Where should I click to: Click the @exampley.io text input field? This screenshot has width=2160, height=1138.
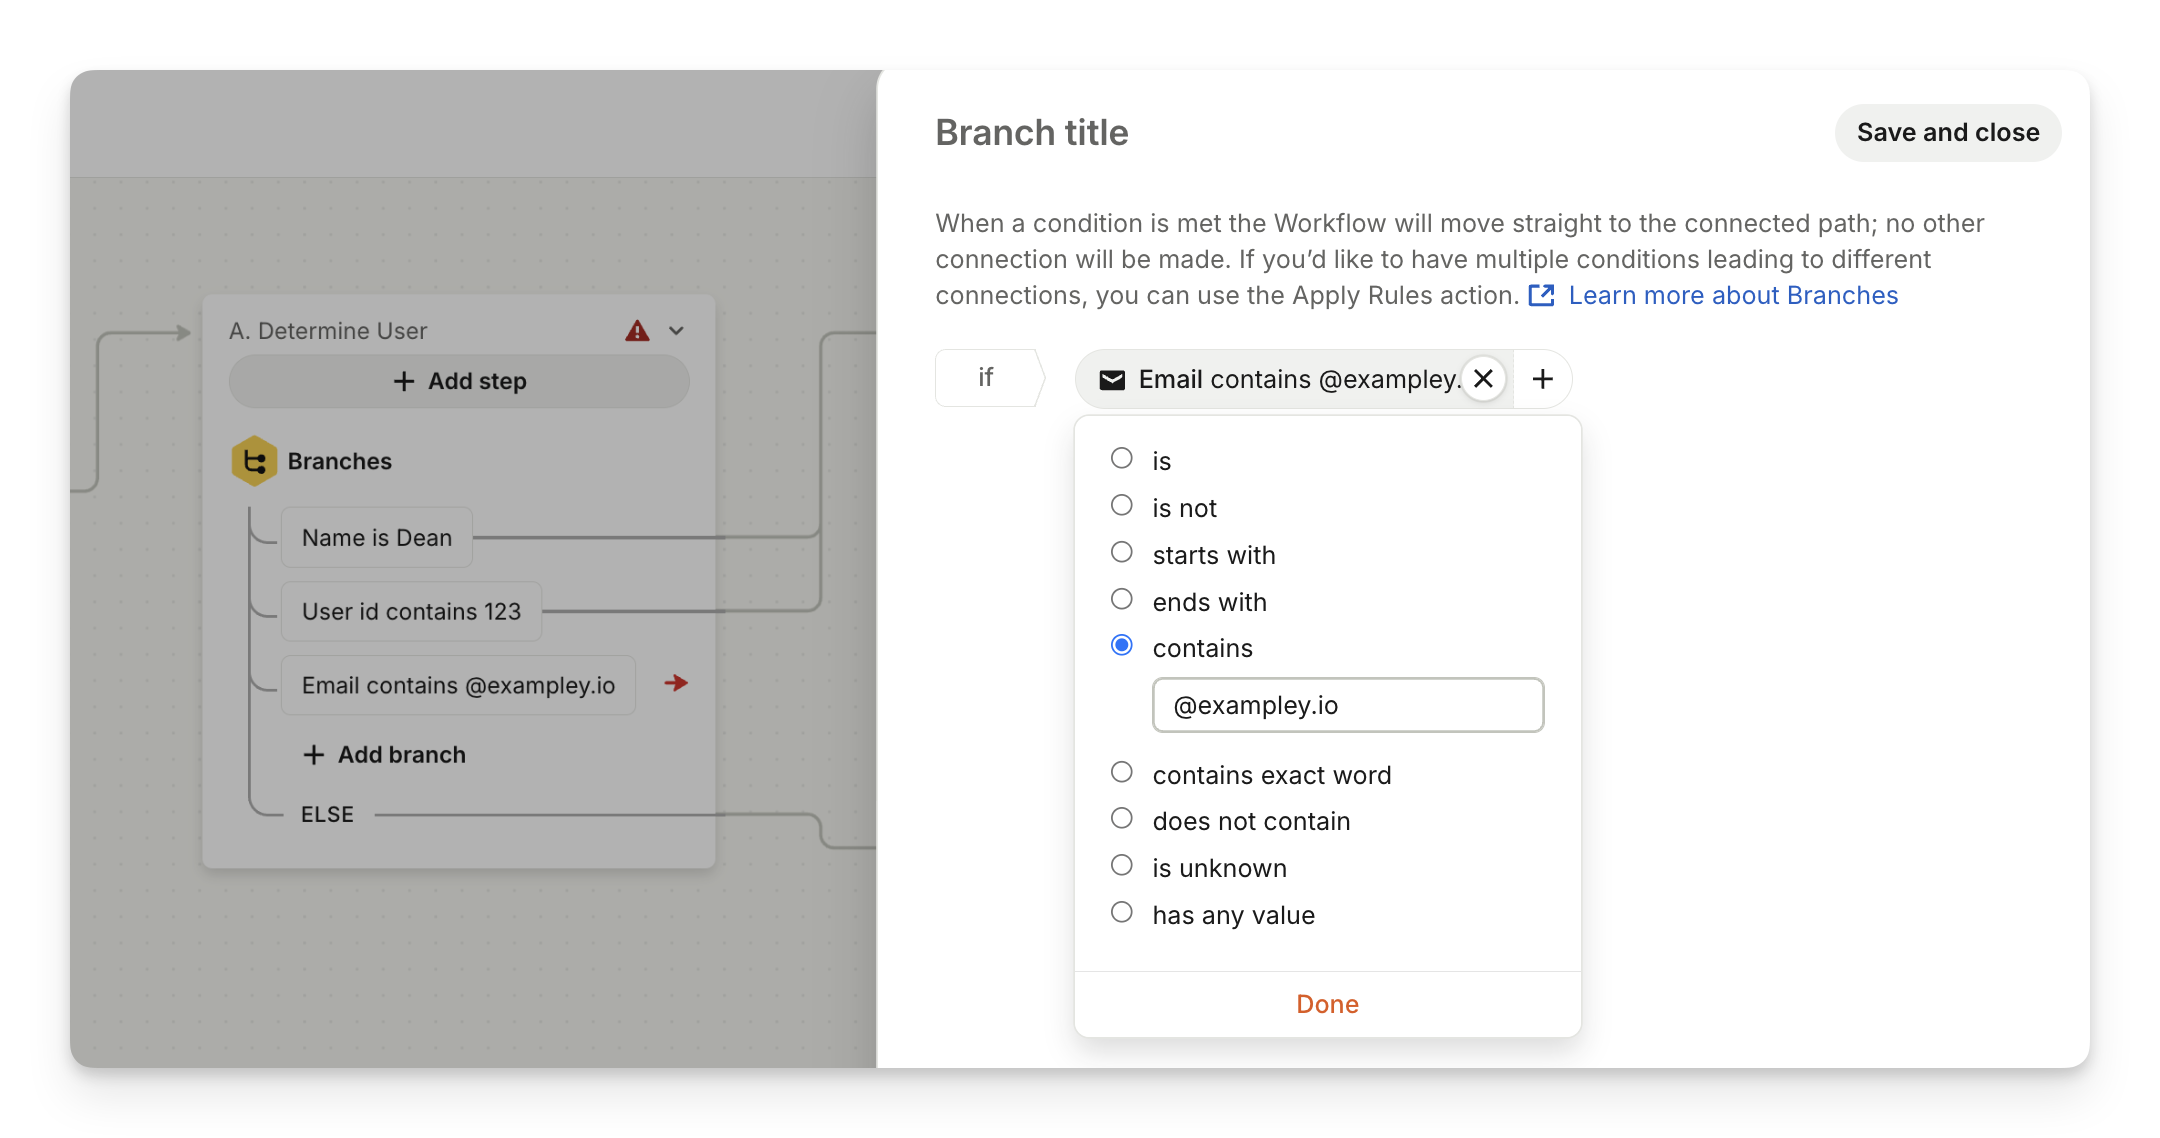(x=1347, y=705)
